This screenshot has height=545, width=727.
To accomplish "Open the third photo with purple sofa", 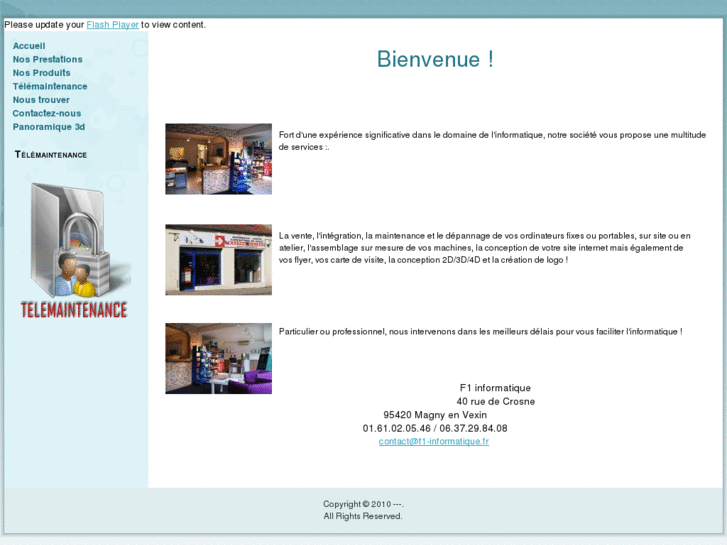I will [218, 358].
